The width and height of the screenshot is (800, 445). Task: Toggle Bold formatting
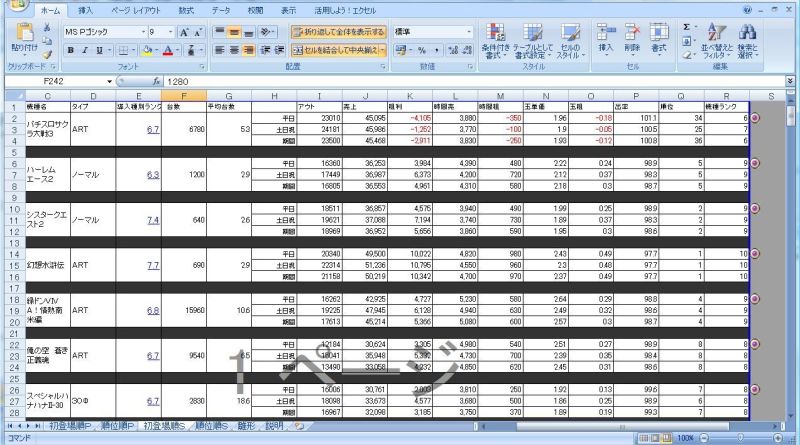[x=69, y=50]
